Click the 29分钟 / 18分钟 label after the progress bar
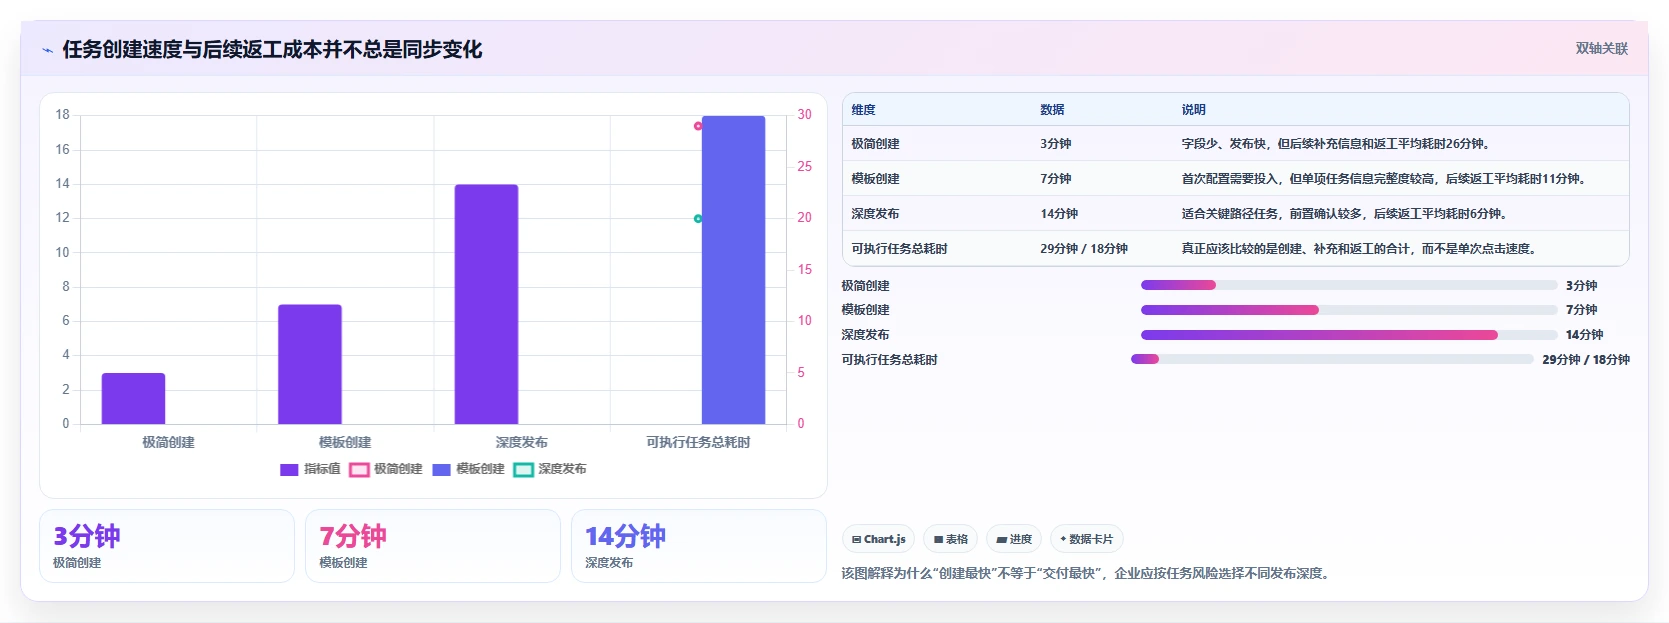 coord(1586,360)
